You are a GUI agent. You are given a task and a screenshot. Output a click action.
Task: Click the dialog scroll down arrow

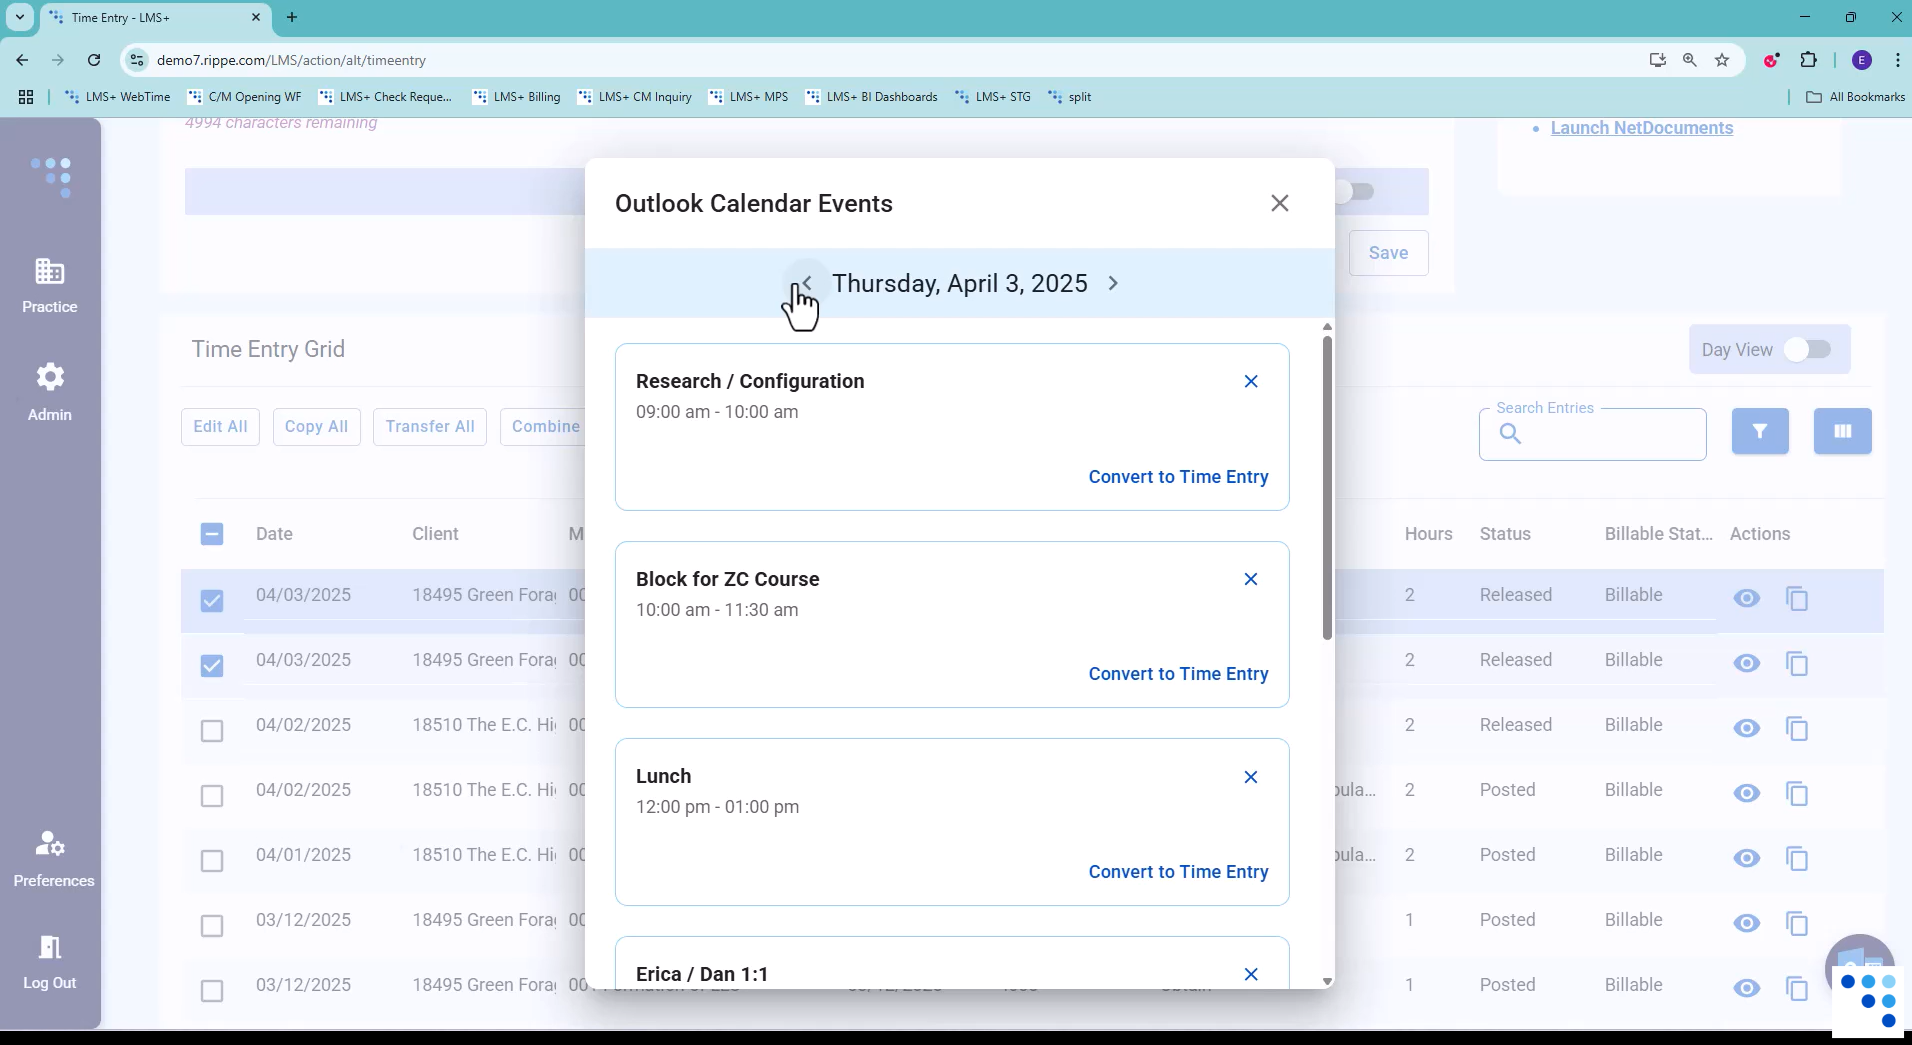1327,981
